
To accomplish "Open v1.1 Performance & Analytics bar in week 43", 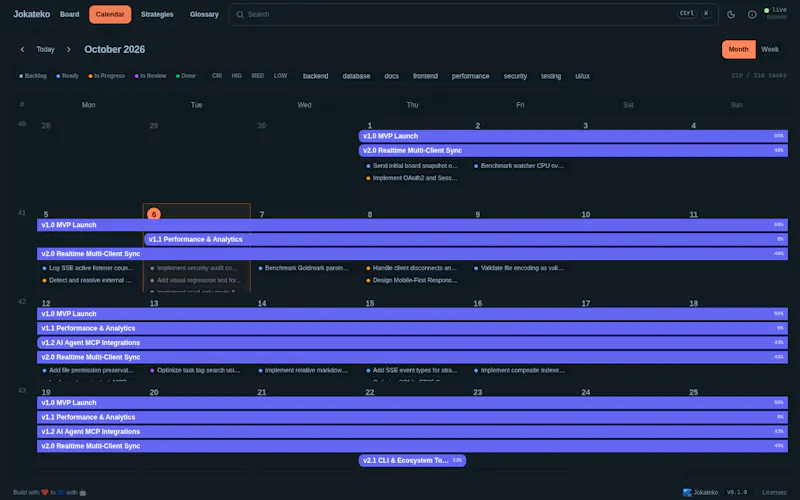I will tap(412, 417).
